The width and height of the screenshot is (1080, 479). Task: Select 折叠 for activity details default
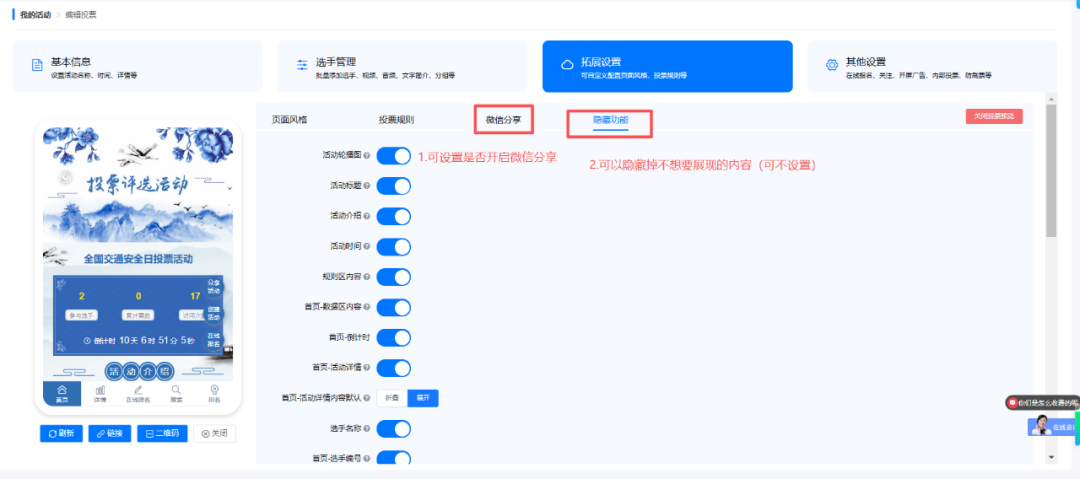[x=392, y=398]
